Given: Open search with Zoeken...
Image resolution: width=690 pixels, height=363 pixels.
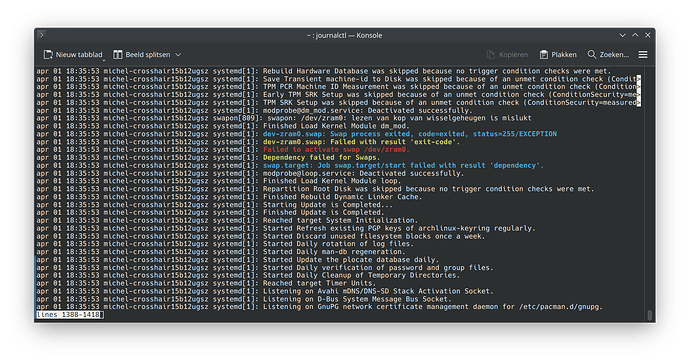Looking at the screenshot, I should [x=608, y=55].
